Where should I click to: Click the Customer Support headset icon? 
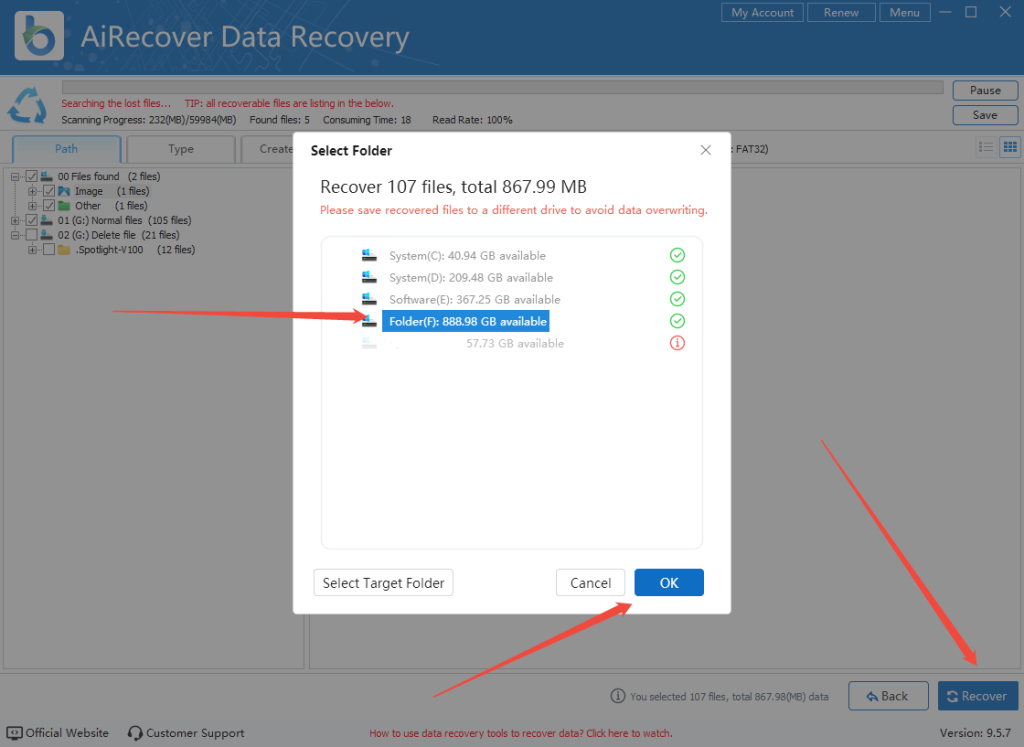133,732
